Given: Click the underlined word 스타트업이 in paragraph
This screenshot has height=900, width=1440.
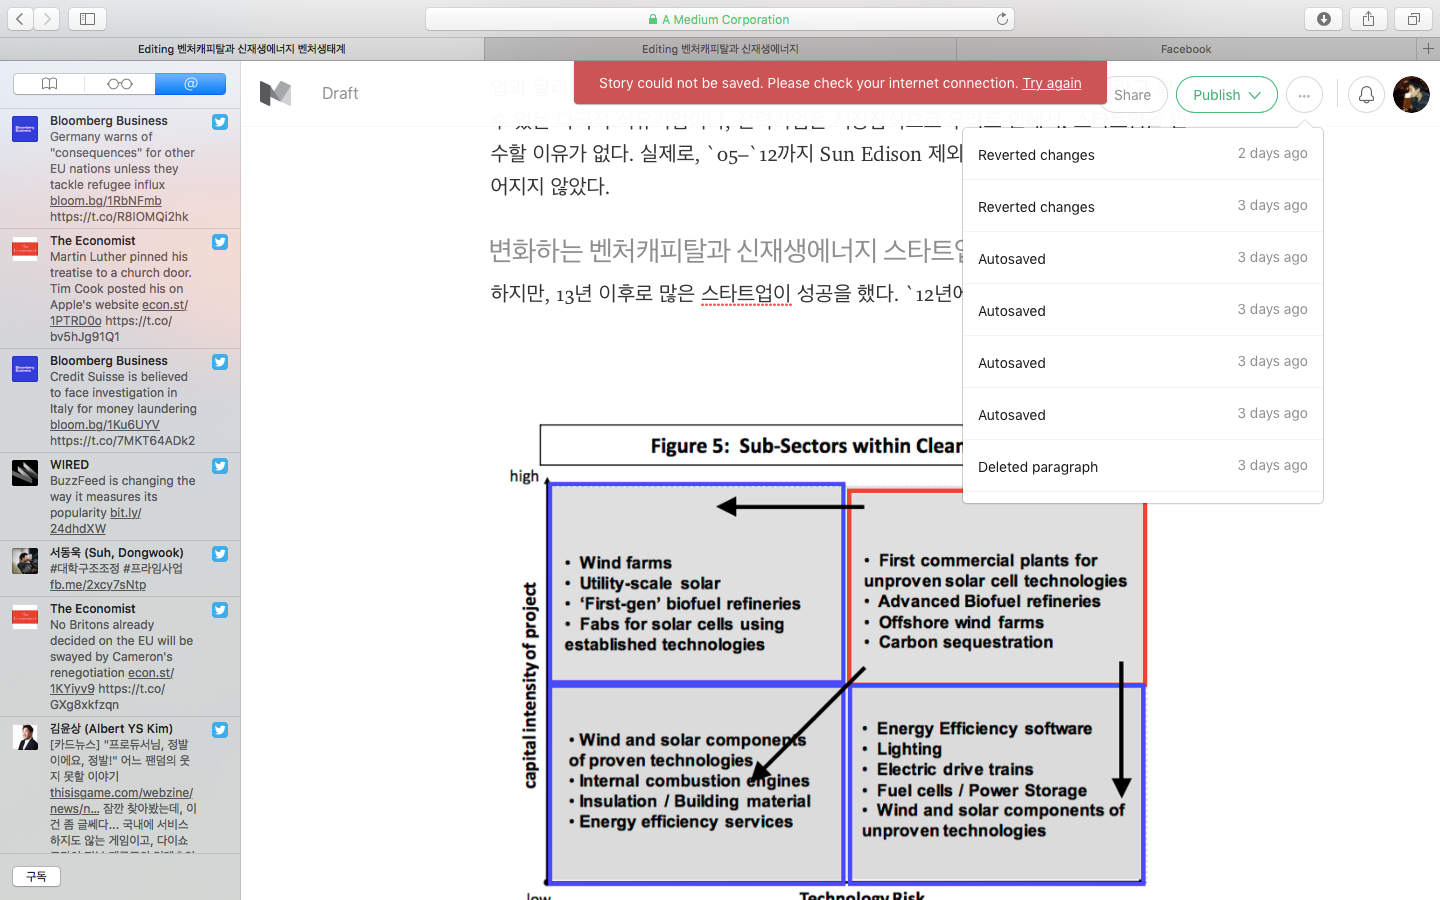Looking at the screenshot, I should 746,294.
